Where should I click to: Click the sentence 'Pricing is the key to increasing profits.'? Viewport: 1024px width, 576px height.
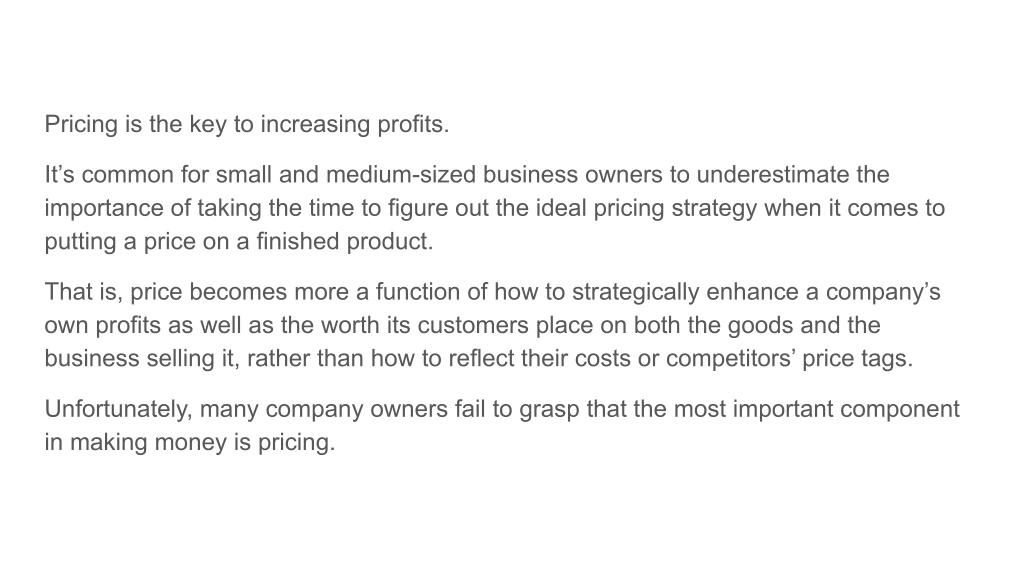click(247, 124)
